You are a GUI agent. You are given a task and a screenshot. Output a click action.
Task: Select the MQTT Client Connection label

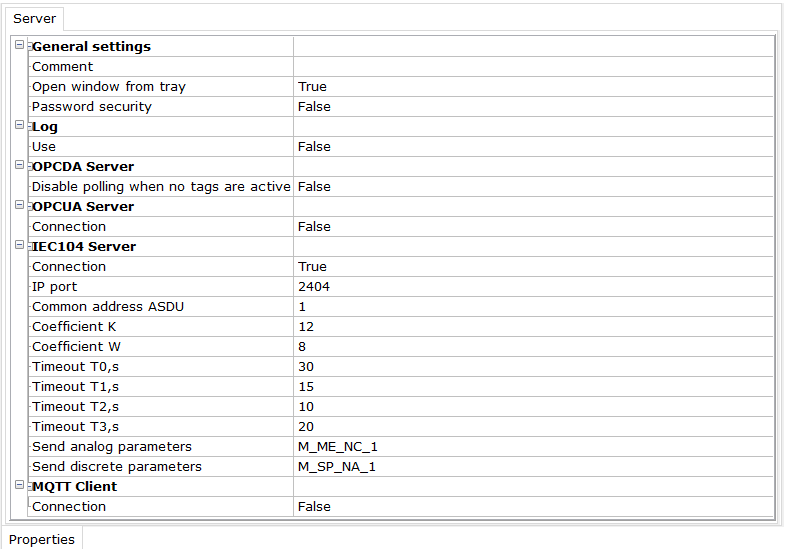[69, 507]
